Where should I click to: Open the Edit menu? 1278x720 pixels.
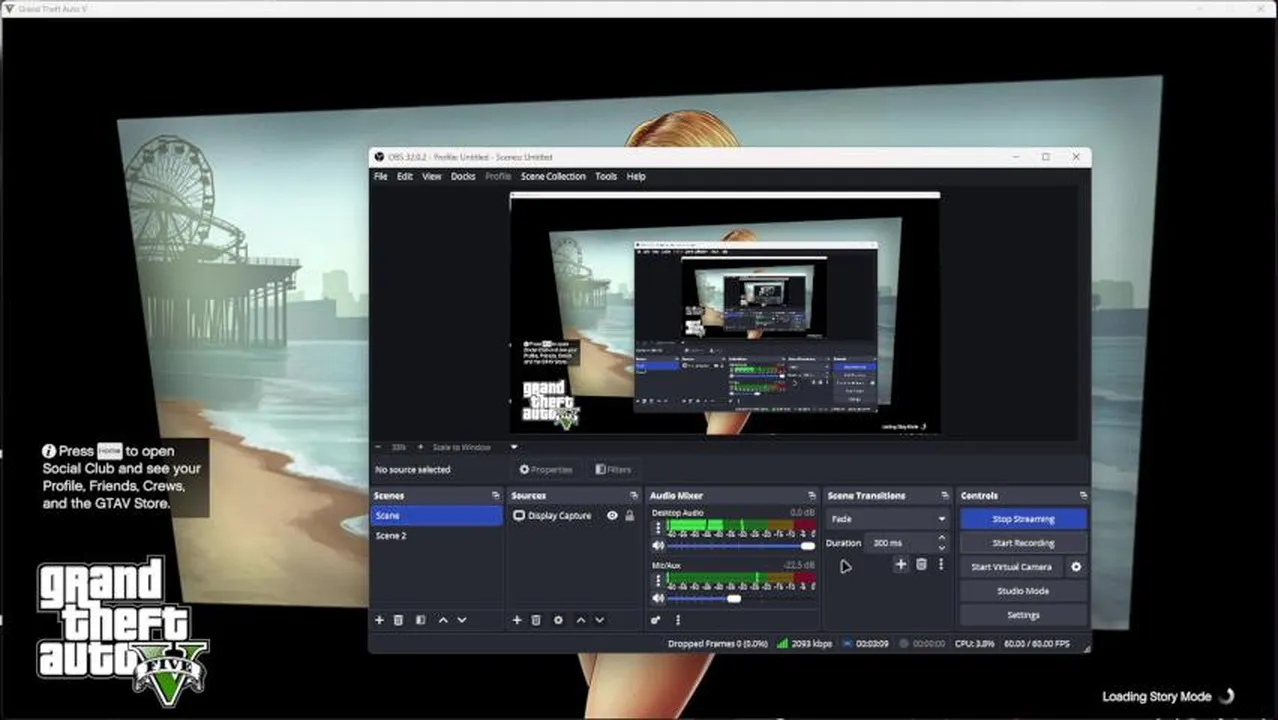405,176
